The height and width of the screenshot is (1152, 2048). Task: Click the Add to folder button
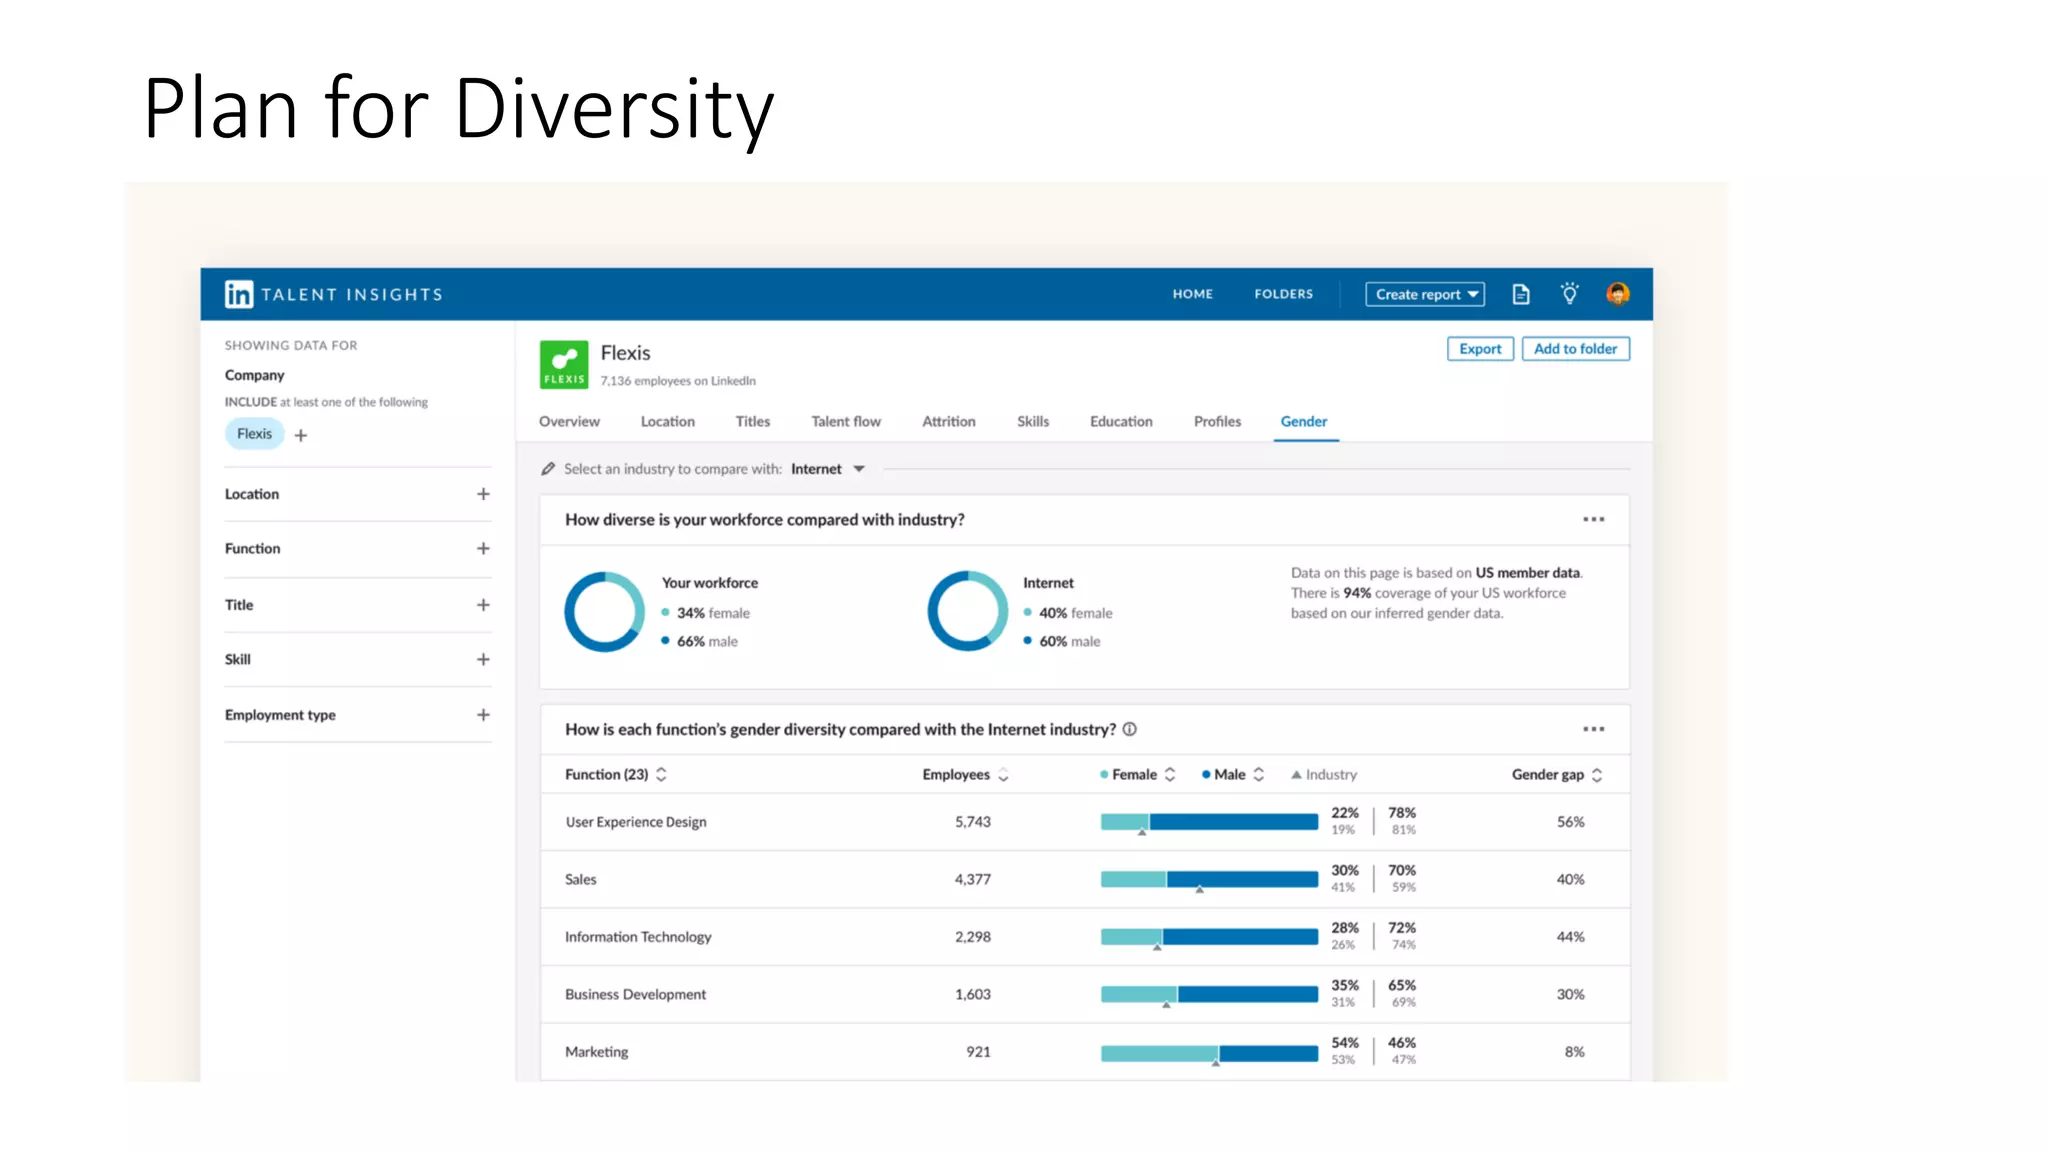1575,349
